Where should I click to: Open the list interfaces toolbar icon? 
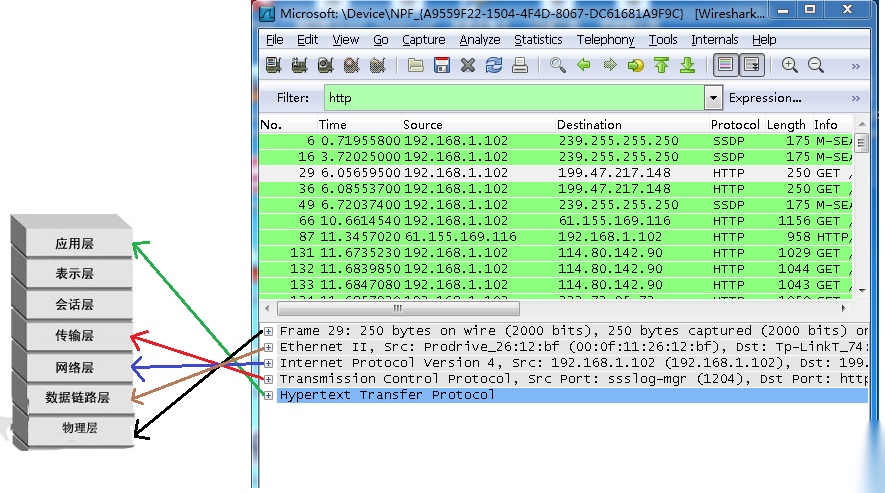[x=274, y=66]
